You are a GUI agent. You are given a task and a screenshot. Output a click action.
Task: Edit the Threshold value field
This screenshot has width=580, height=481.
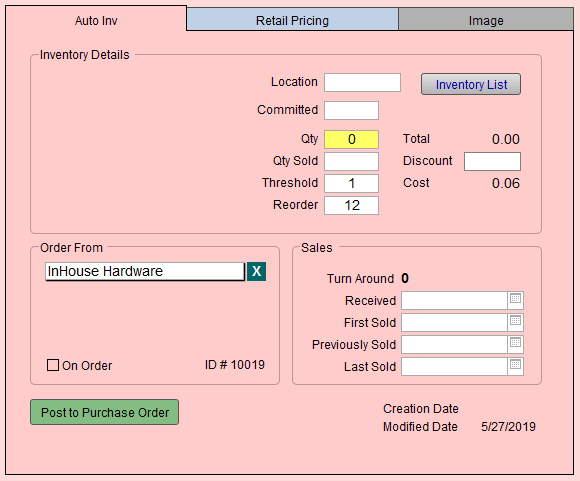[351, 183]
